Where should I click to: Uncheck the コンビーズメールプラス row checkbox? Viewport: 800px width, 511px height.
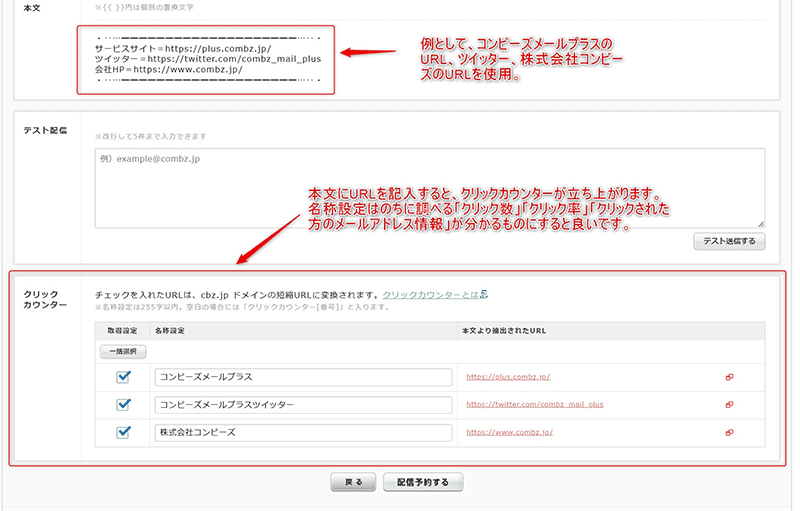point(123,377)
